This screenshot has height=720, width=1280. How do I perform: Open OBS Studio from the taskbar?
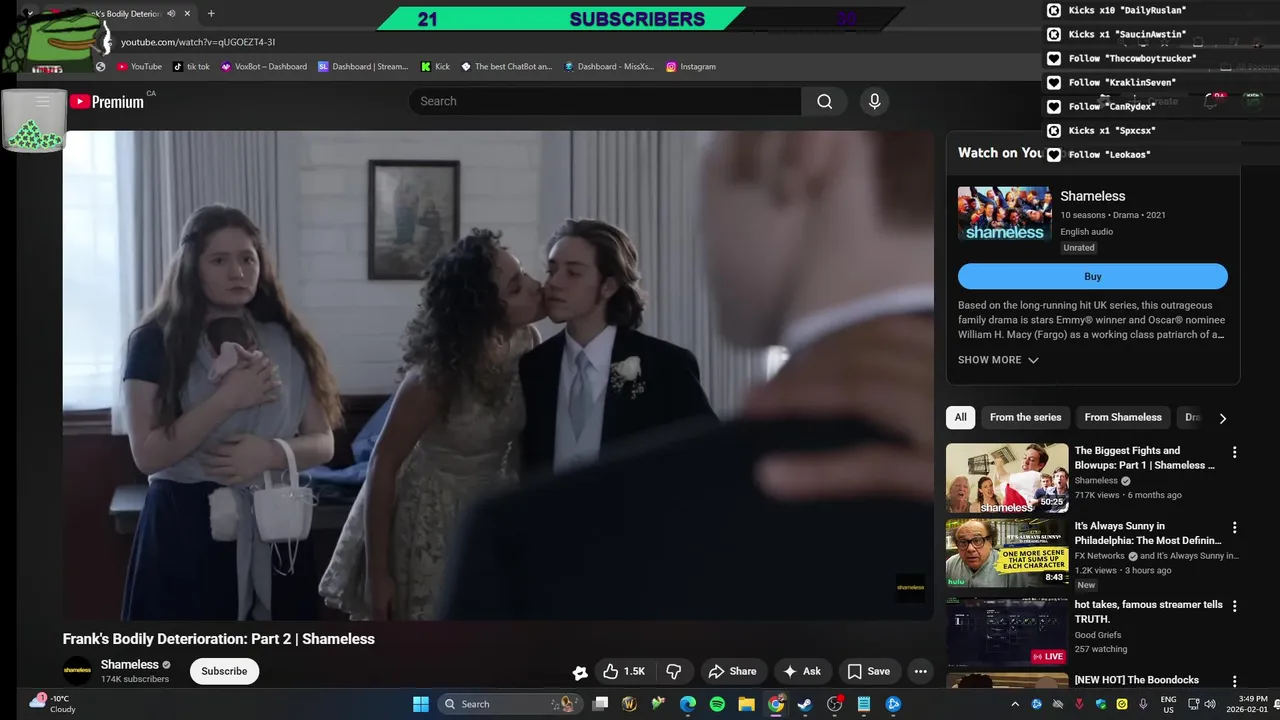835,704
